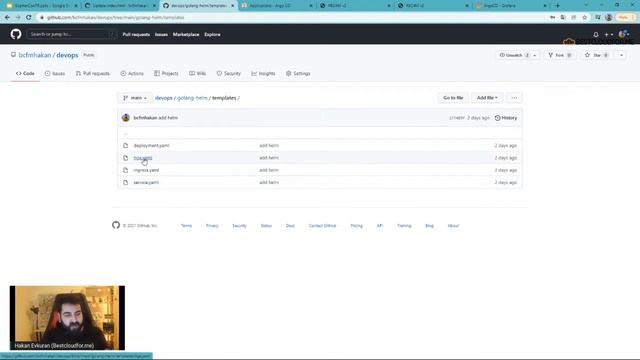This screenshot has width=640, height=360.
Task: Select the Actions repository tab
Action: (x=132, y=73)
